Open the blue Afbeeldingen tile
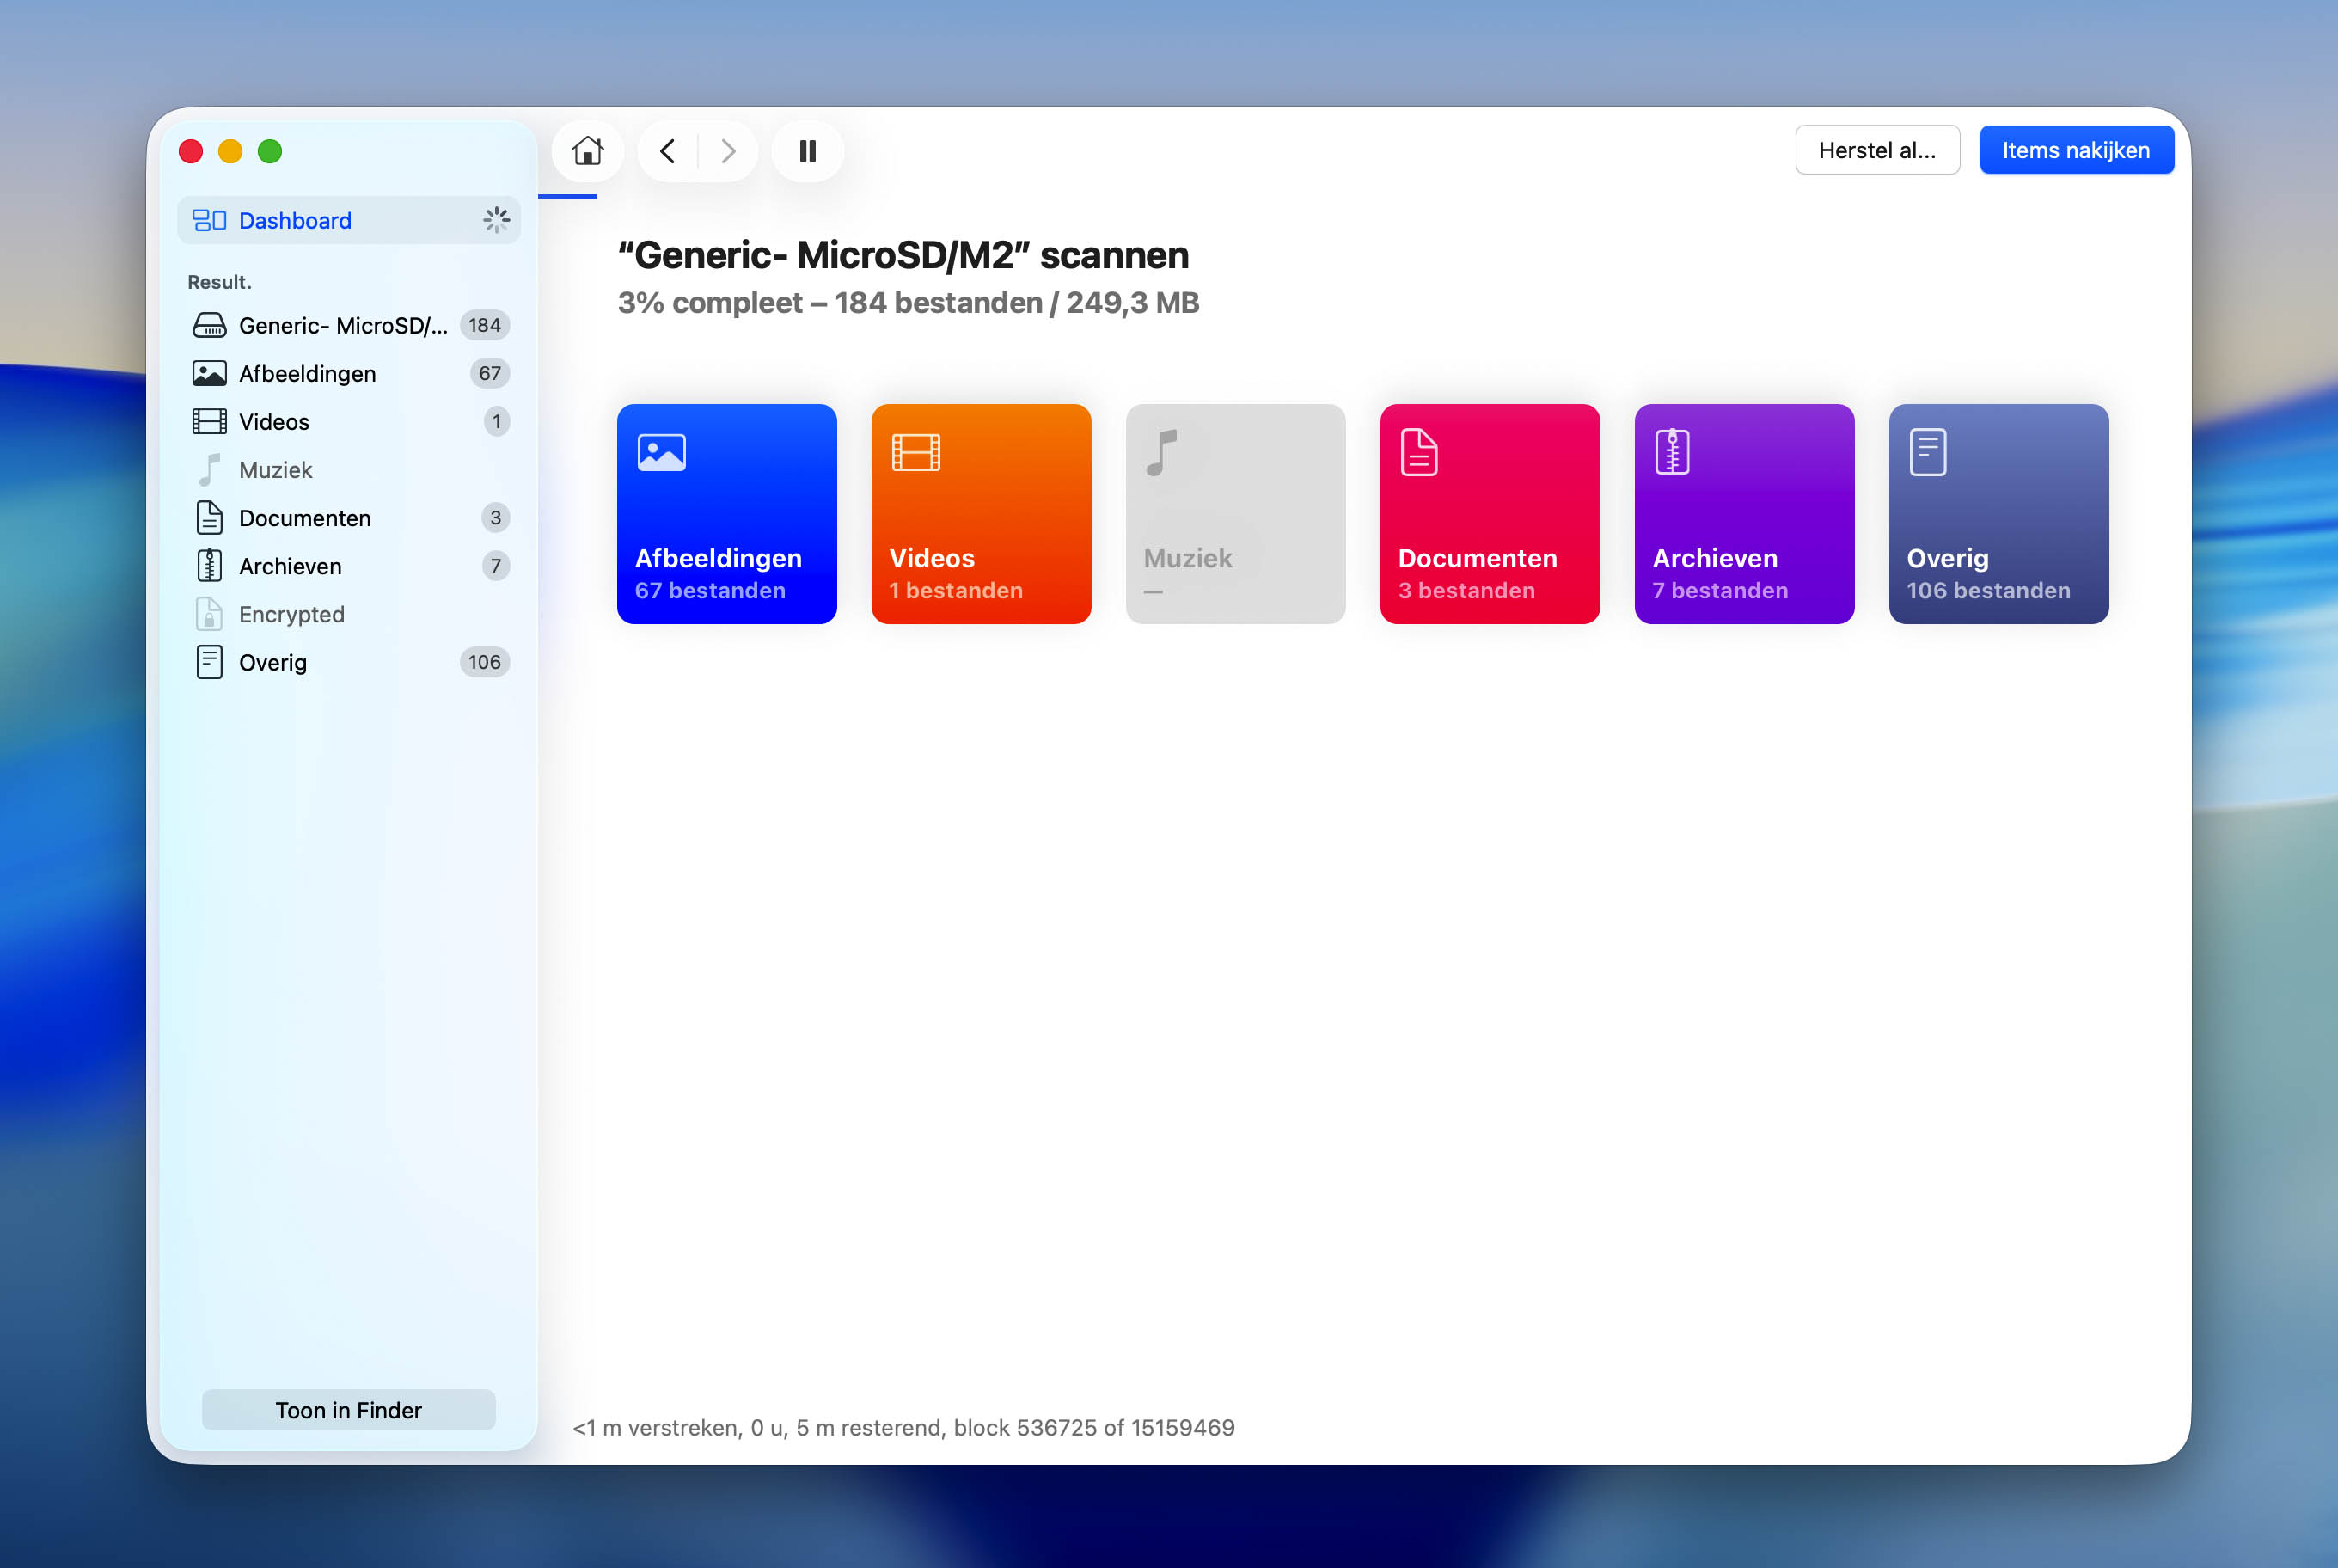Screen dimensions: 2338x1568 pos(727,514)
